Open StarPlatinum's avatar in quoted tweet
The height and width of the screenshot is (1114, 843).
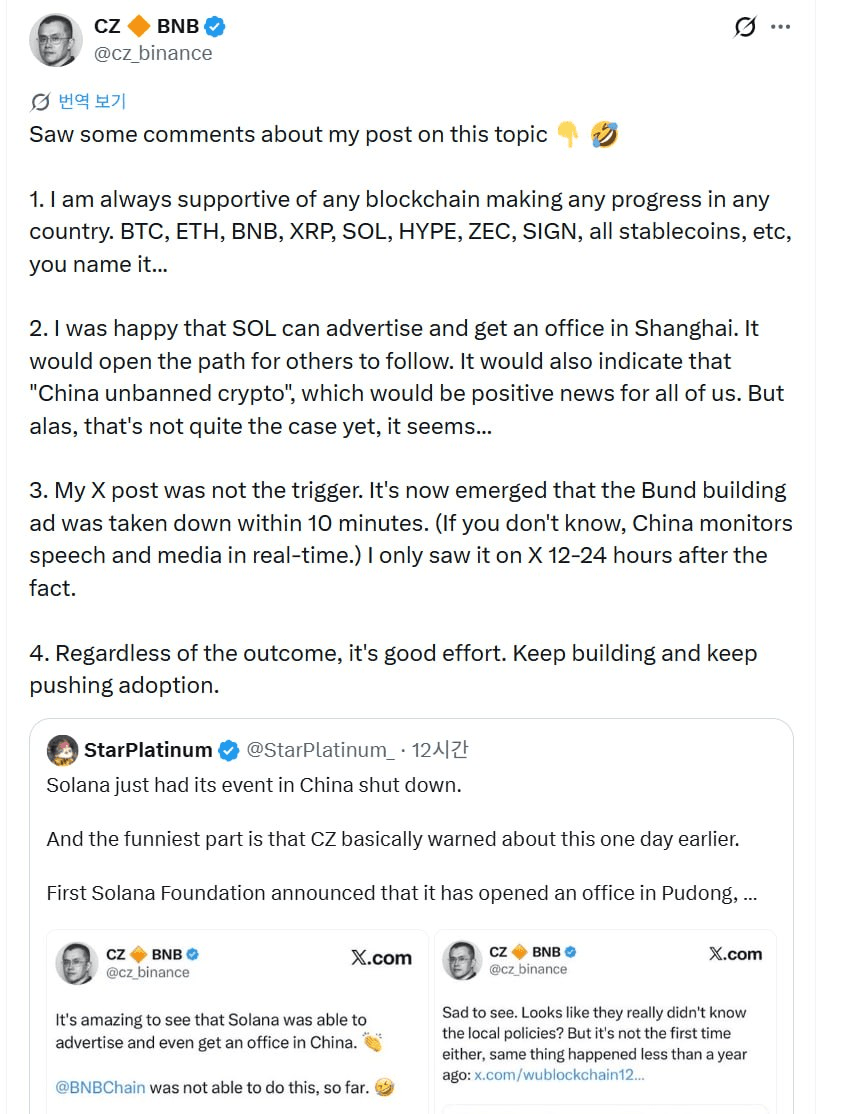point(62,750)
